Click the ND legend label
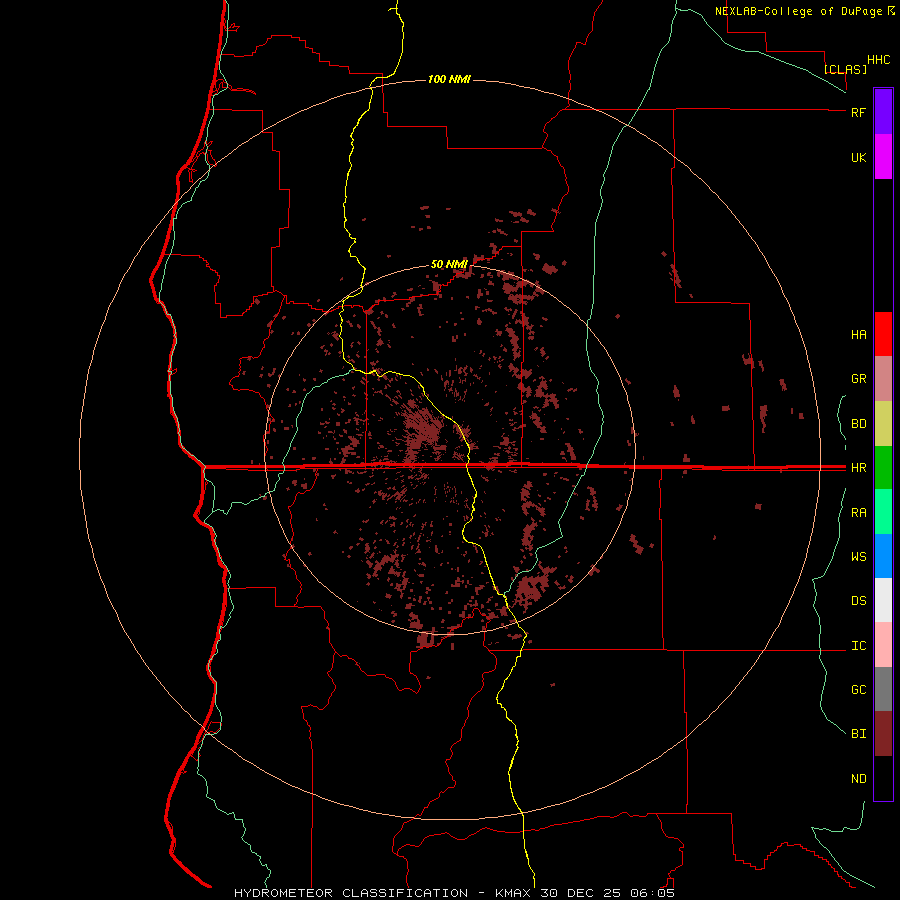The image size is (900, 900). click(x=859, y=779)
